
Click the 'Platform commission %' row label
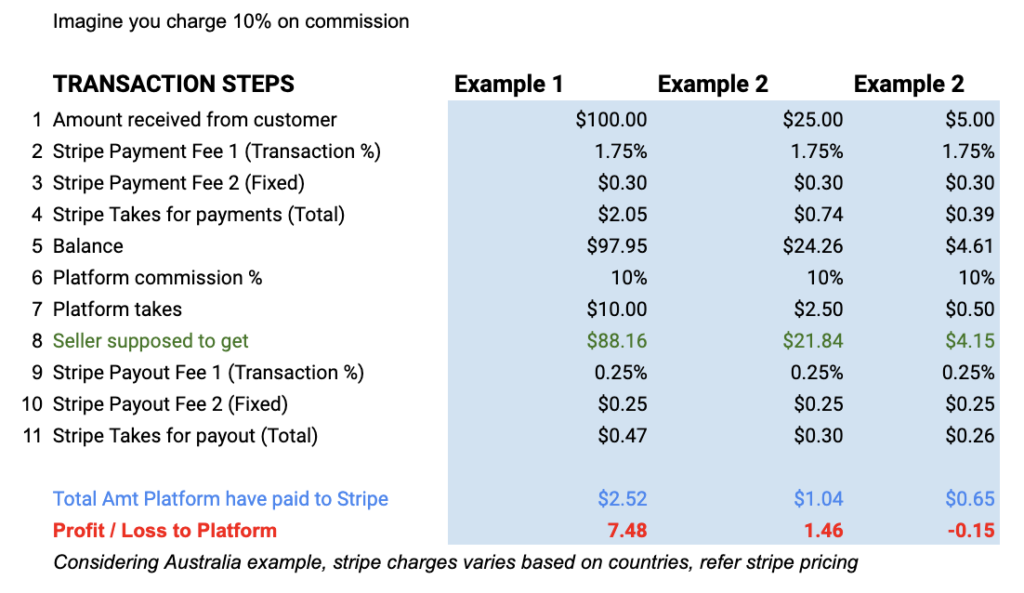point(157,278)
